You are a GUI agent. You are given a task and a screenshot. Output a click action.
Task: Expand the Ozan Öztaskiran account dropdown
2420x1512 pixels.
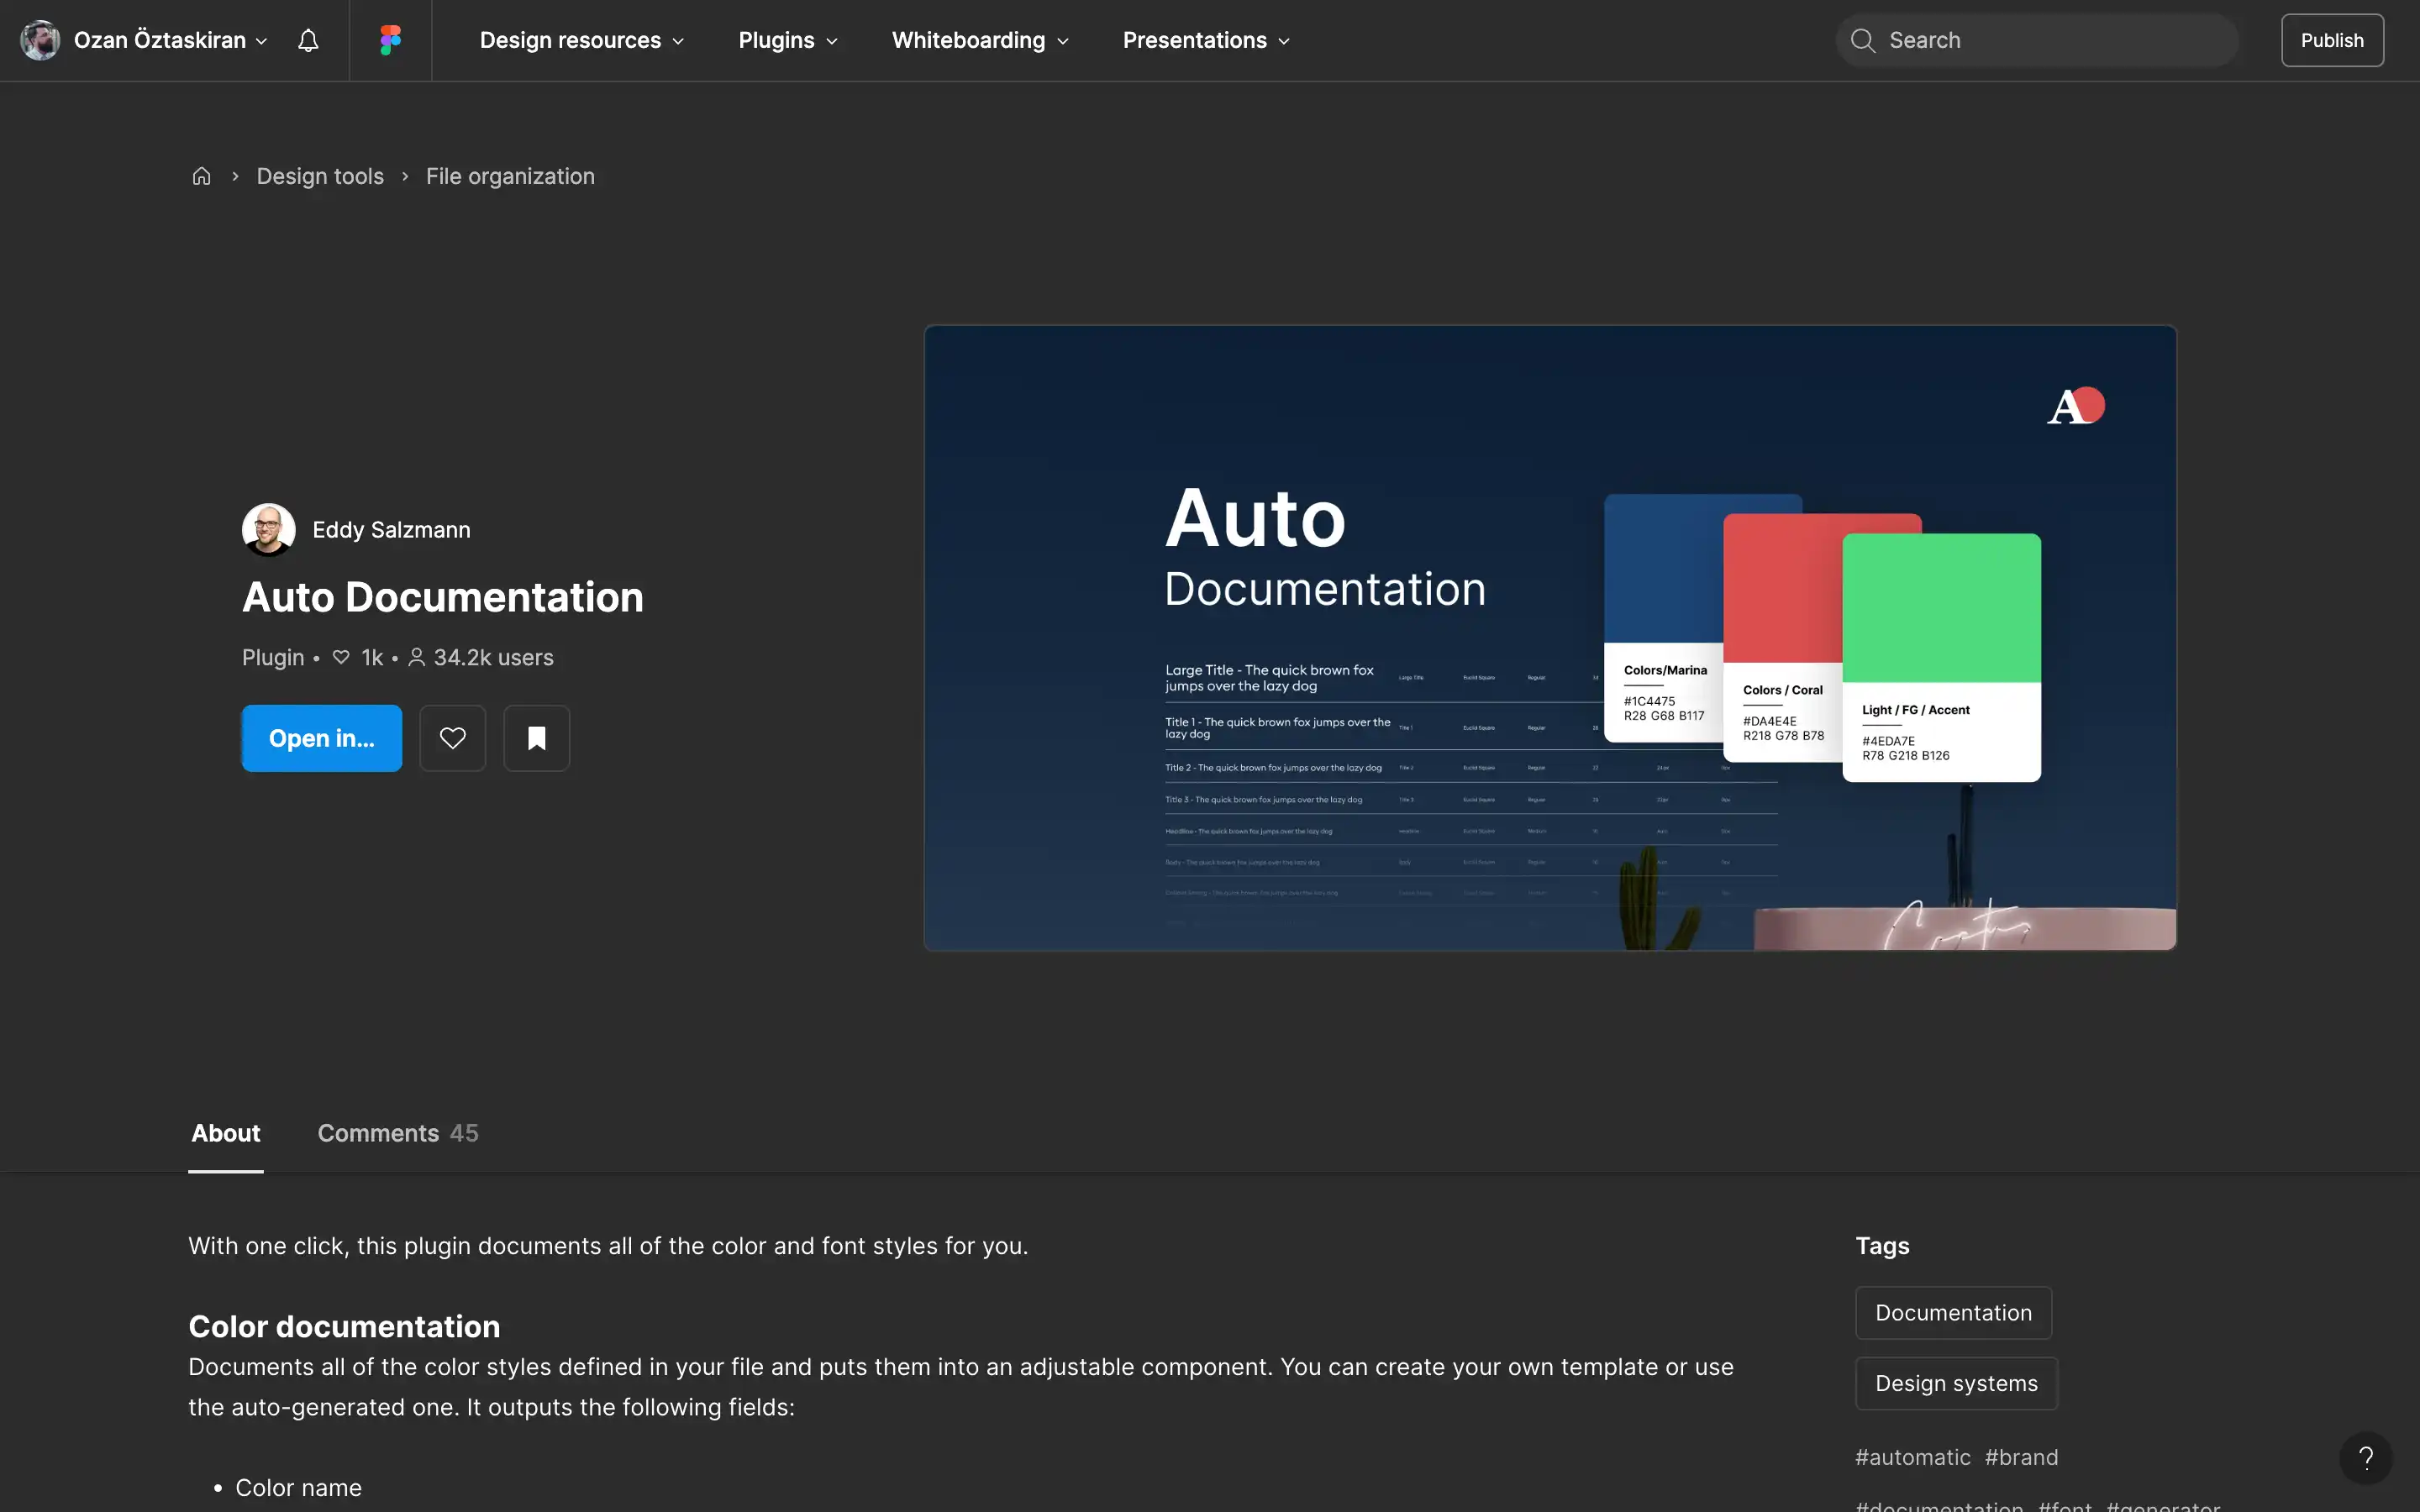coord(171,40)
